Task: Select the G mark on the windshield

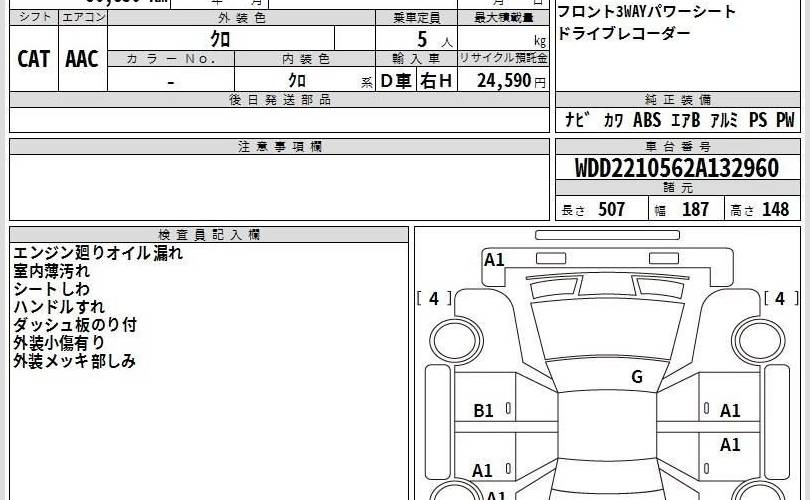Action: click(x=636, y=377)
